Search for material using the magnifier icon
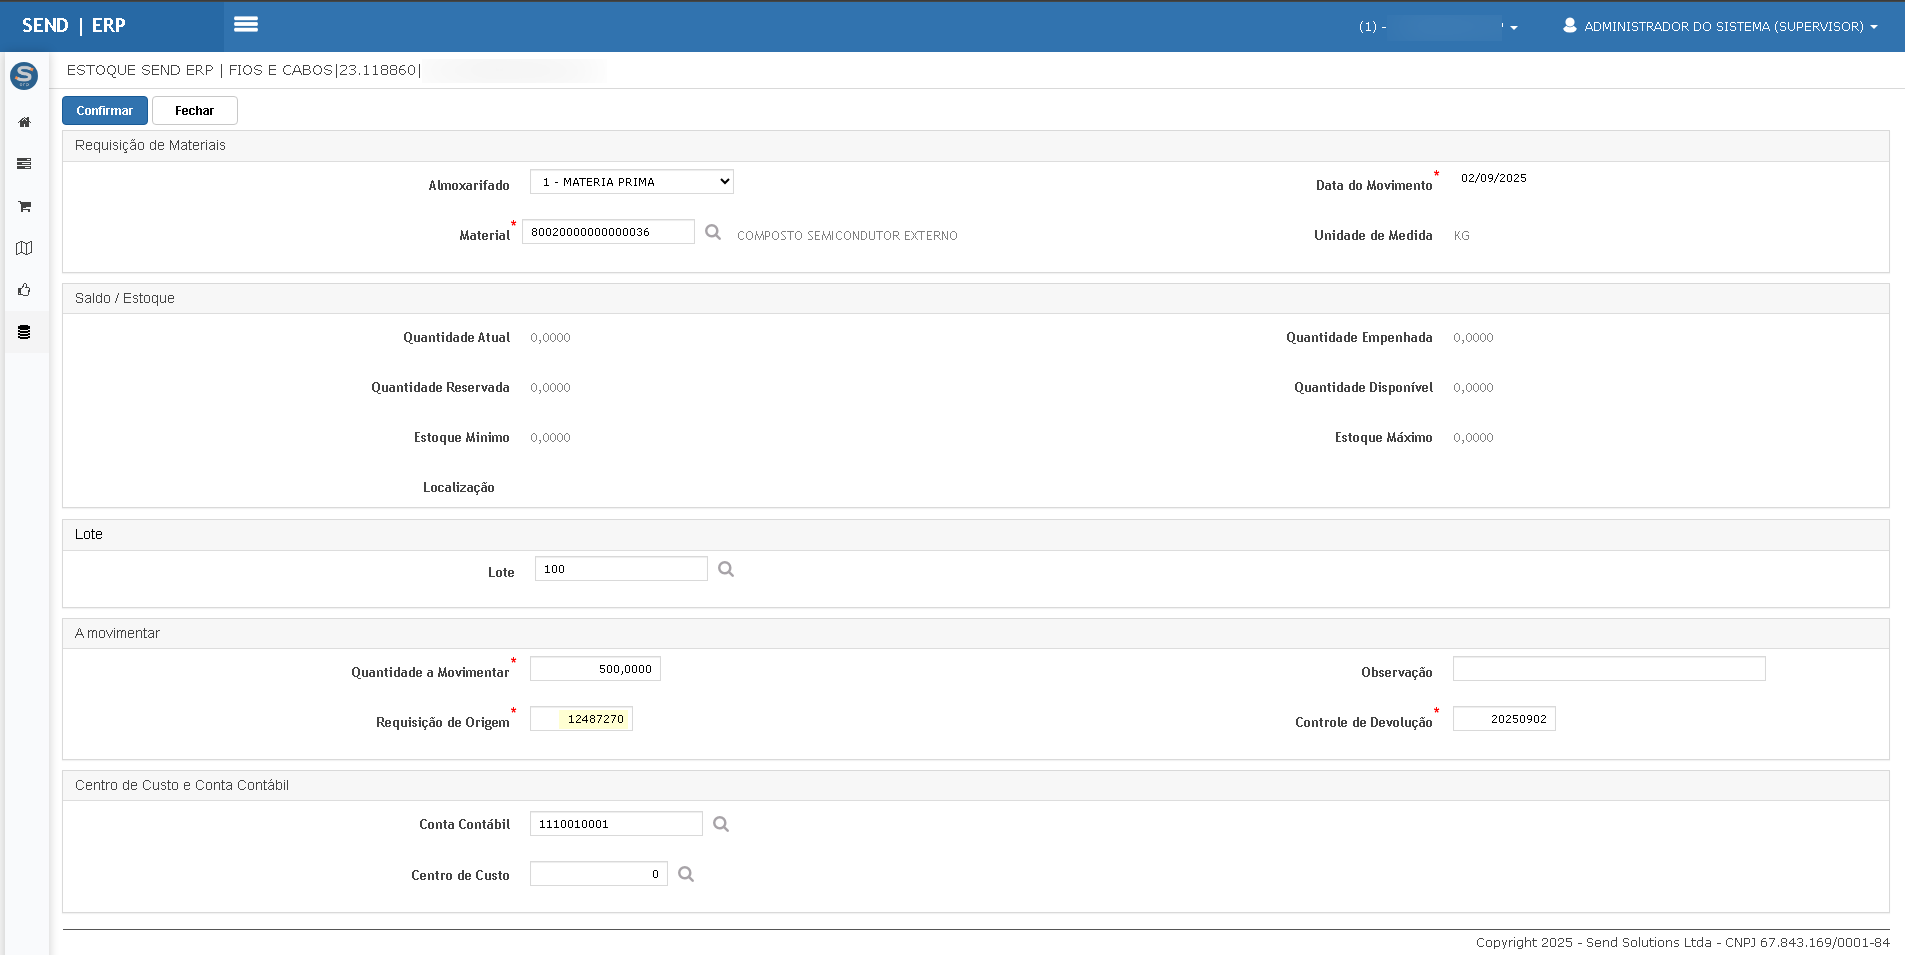This screenshot has height=955, width=1905. [713, 232]
